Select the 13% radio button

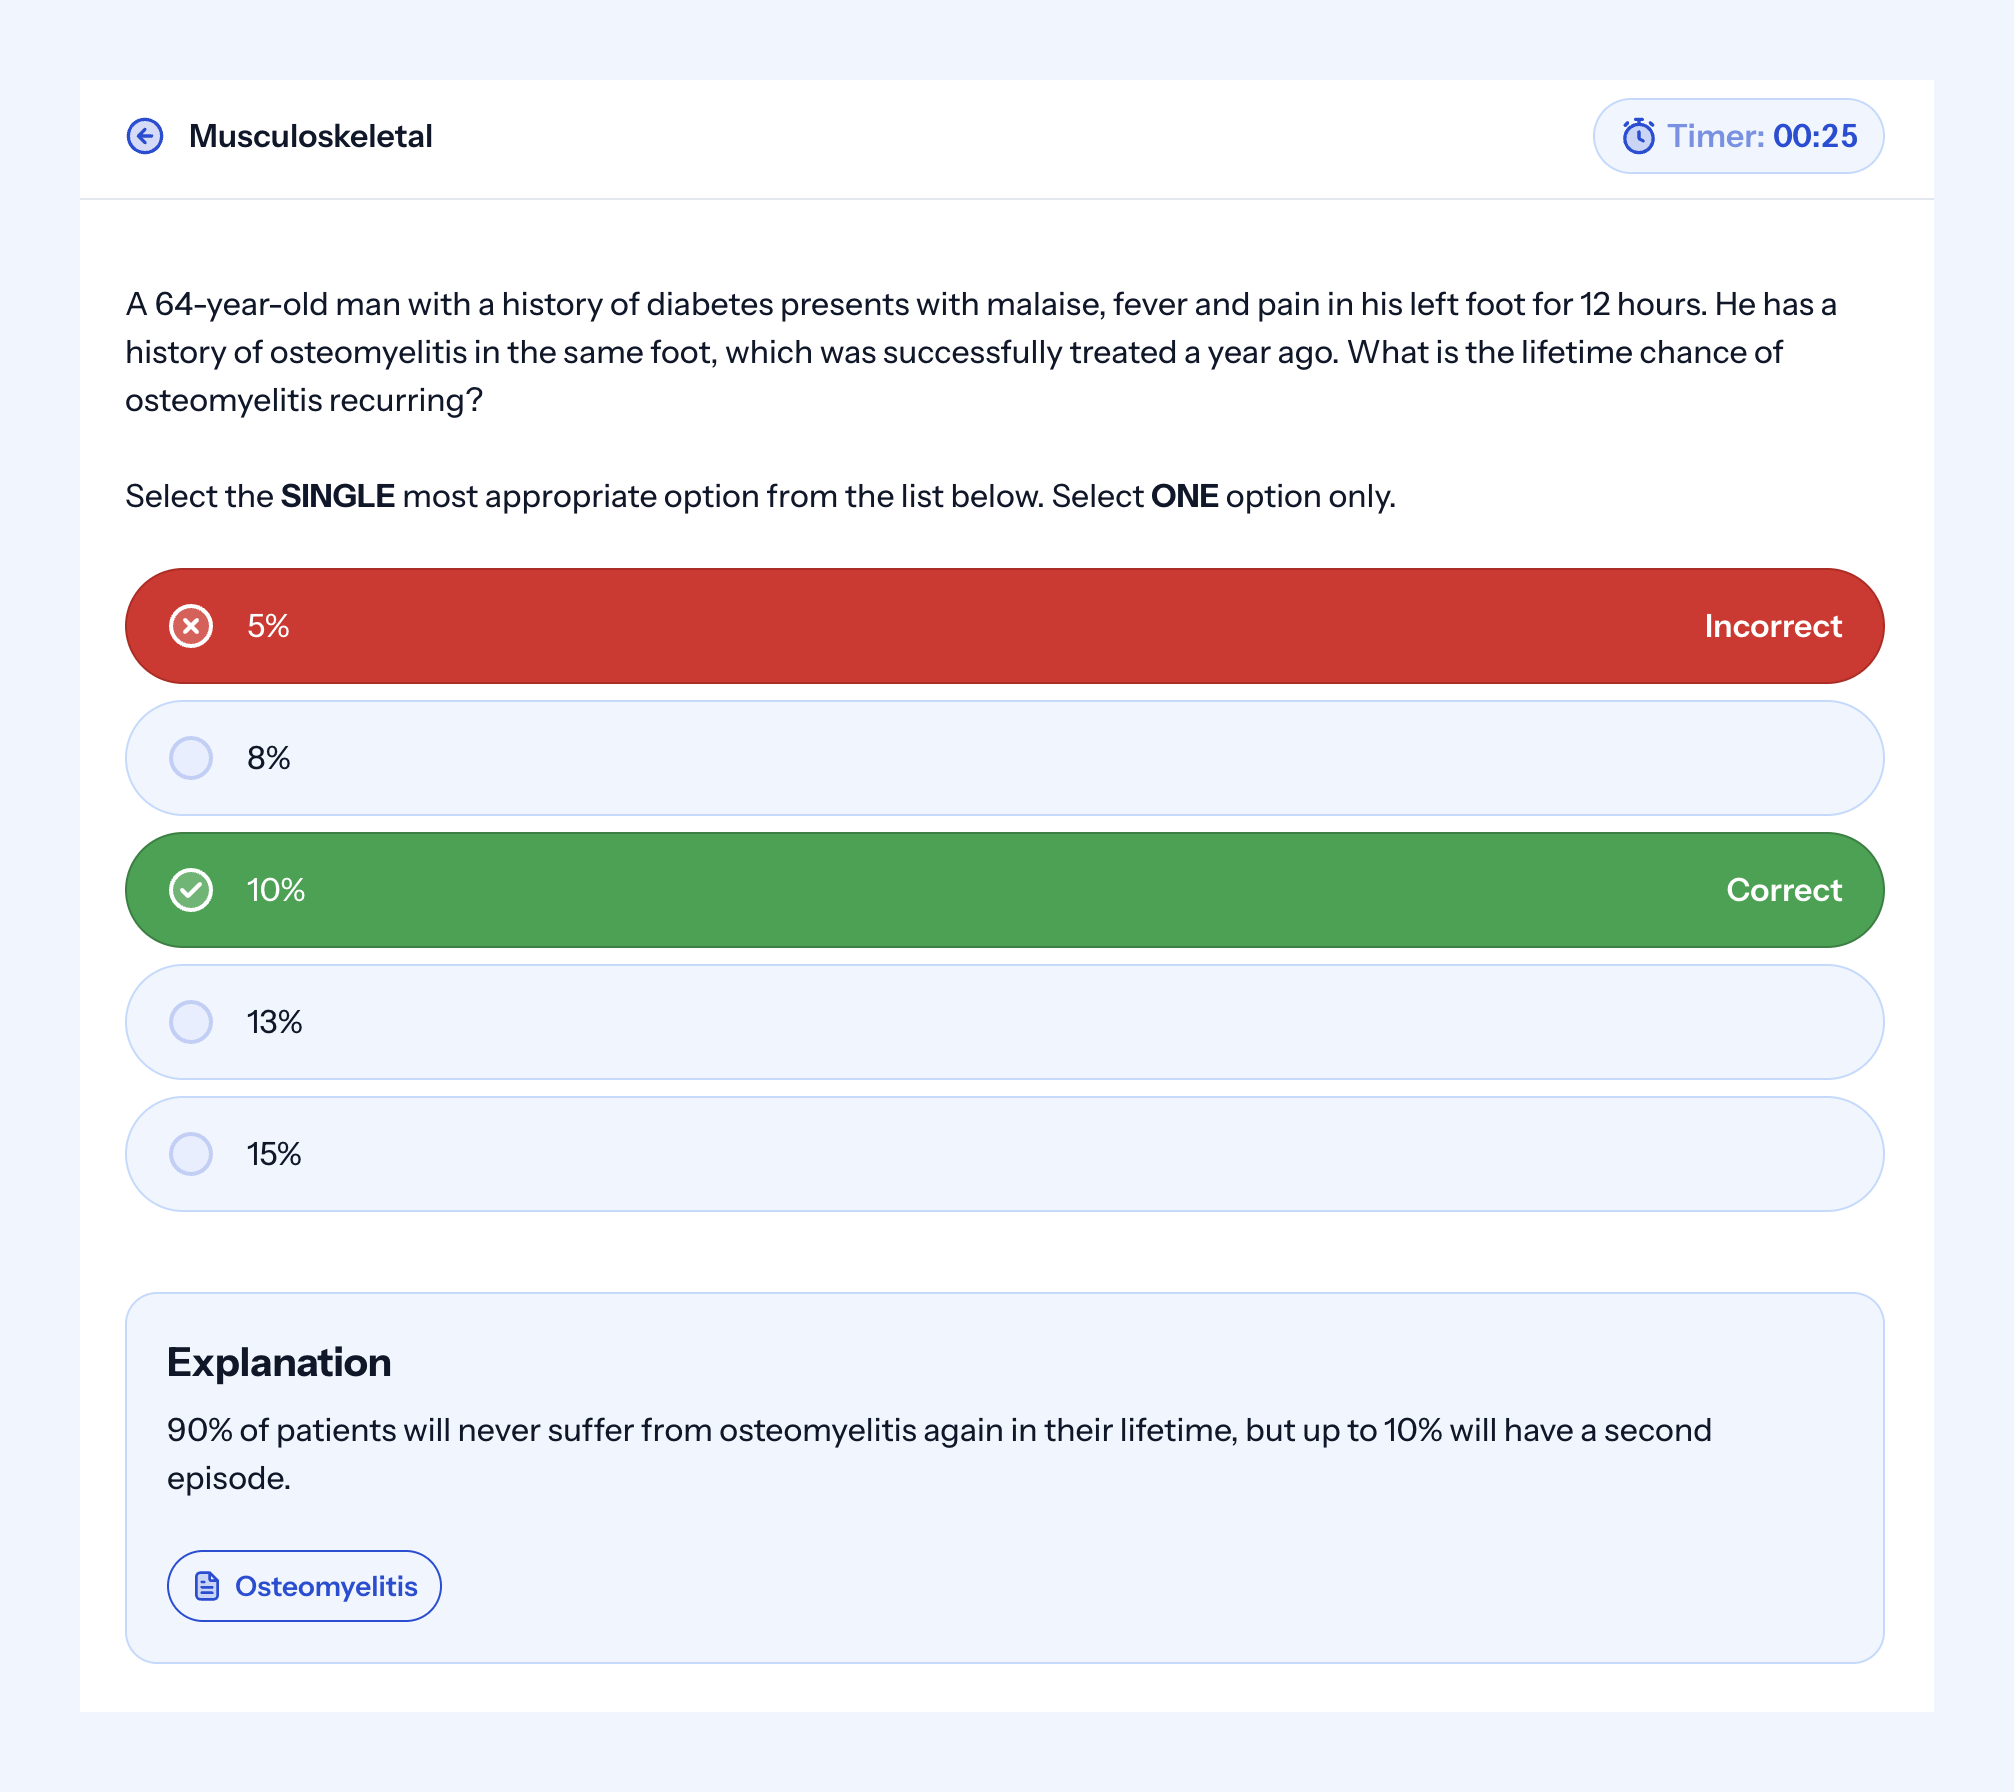(191, 1022)
